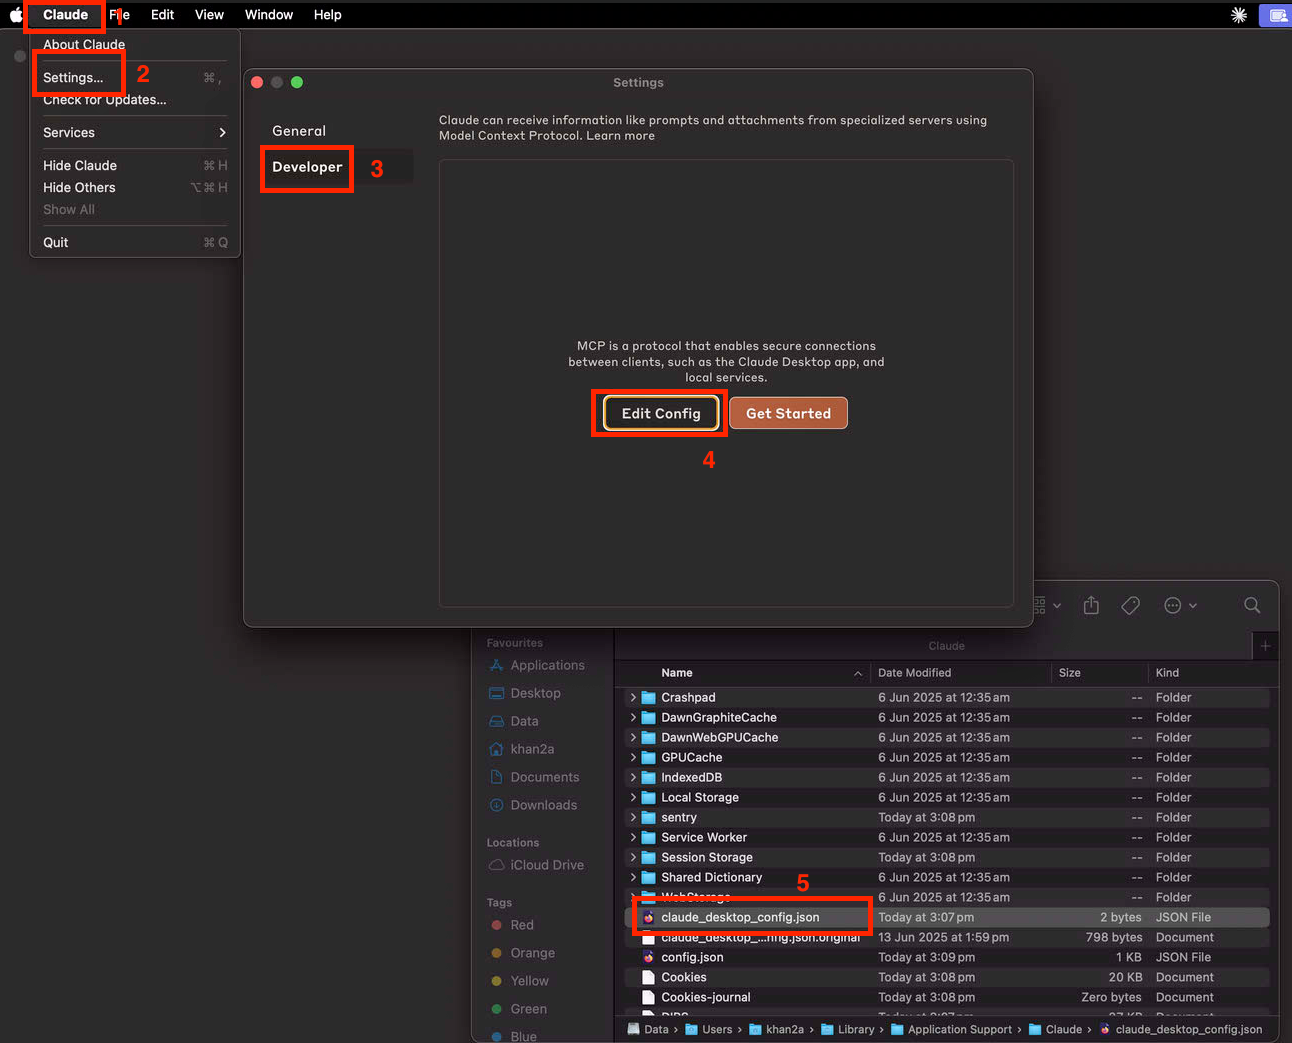The height and width of the screenshot is (1043, 1292).
Task: Choose the Green tag in sidebar
Action: [519, 1009]
